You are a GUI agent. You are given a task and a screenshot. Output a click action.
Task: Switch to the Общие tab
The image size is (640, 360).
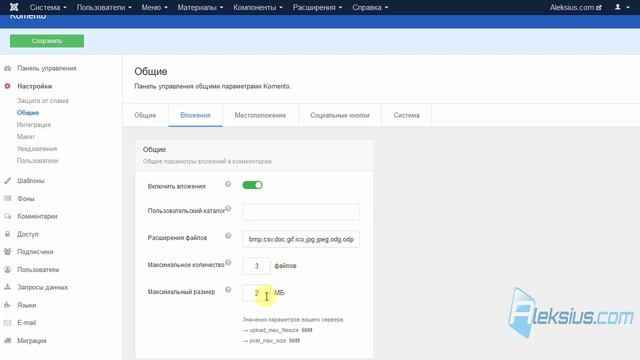pyautogui.click(x=145, y=115)
